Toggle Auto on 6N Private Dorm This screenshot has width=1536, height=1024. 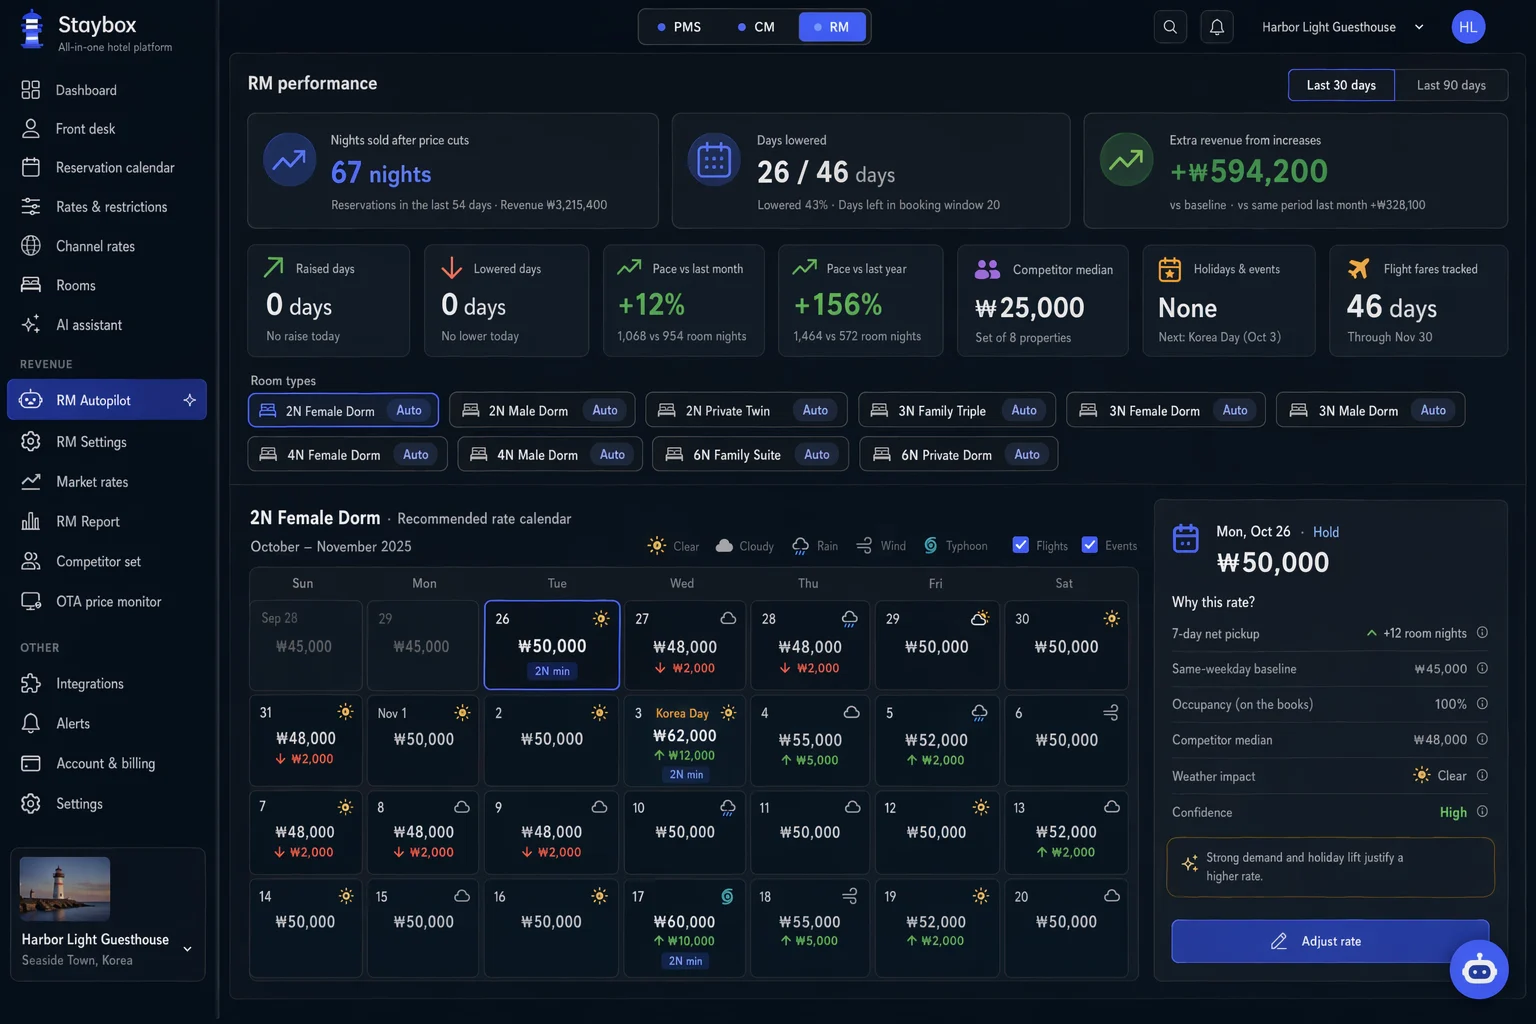(1027, 454)
